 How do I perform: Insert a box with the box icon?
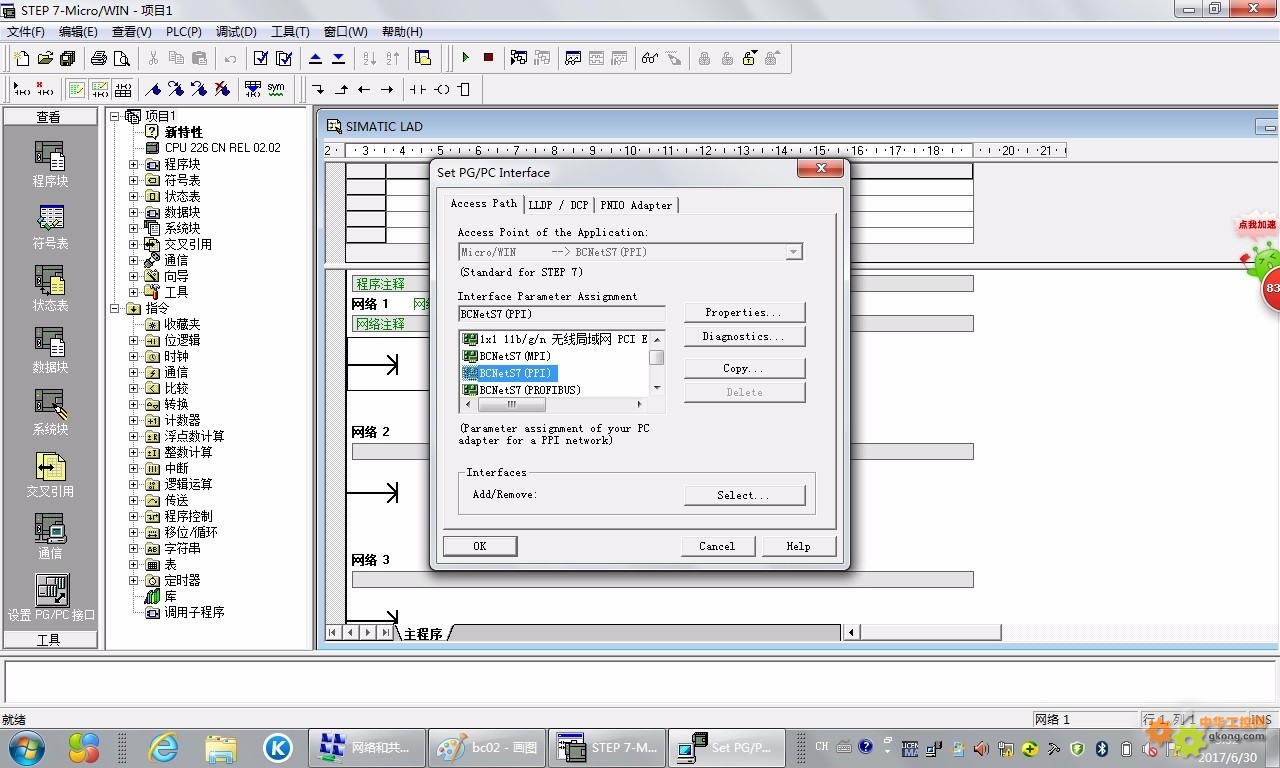click(x=463, y=89)
